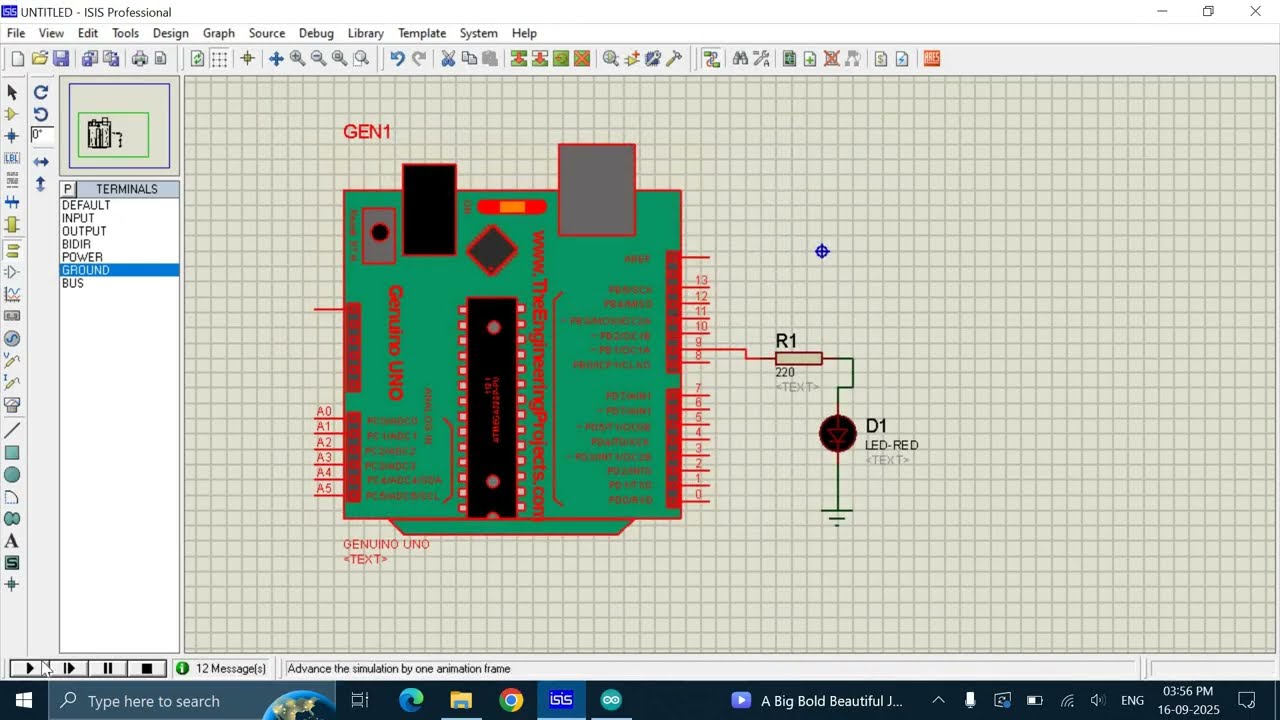Click the D1 LED-RED component

(x=838, y=434)
